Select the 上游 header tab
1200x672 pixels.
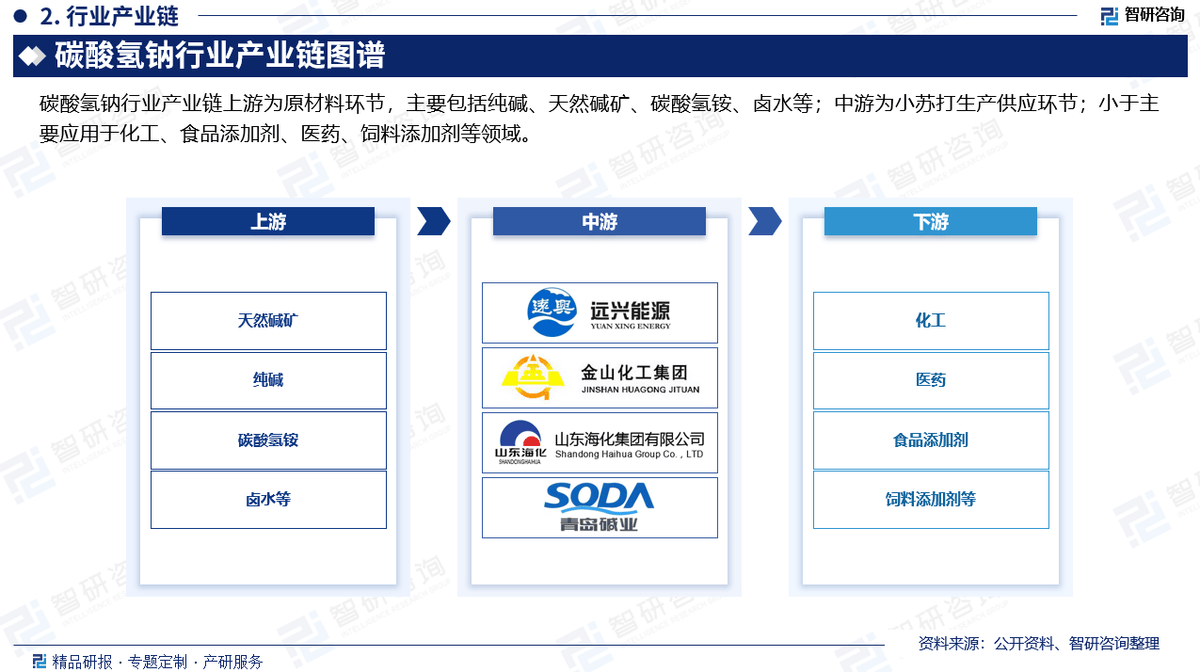[268, 222]
